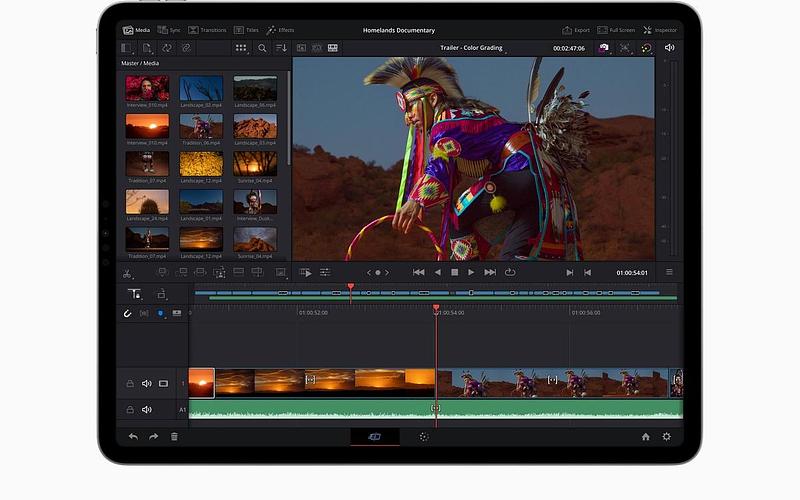Open the Inspector panel
This screenshot has height=500, width=800.
(659, 31)
